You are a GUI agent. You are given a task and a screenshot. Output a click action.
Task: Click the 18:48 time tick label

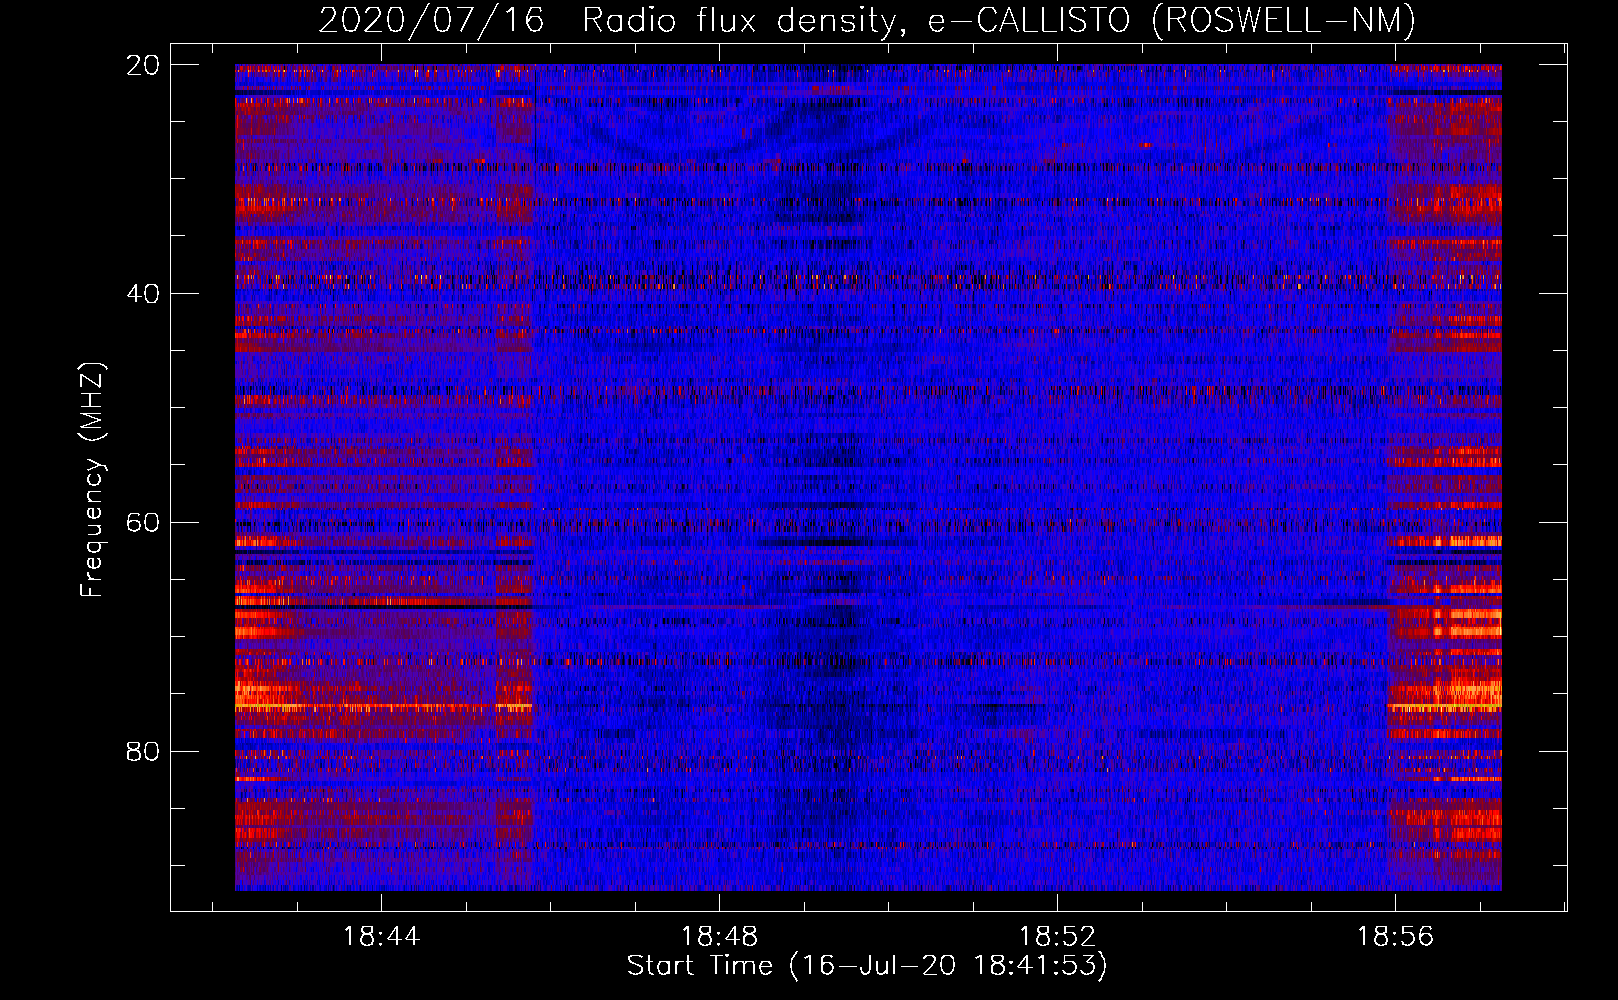tap(719, 937)
